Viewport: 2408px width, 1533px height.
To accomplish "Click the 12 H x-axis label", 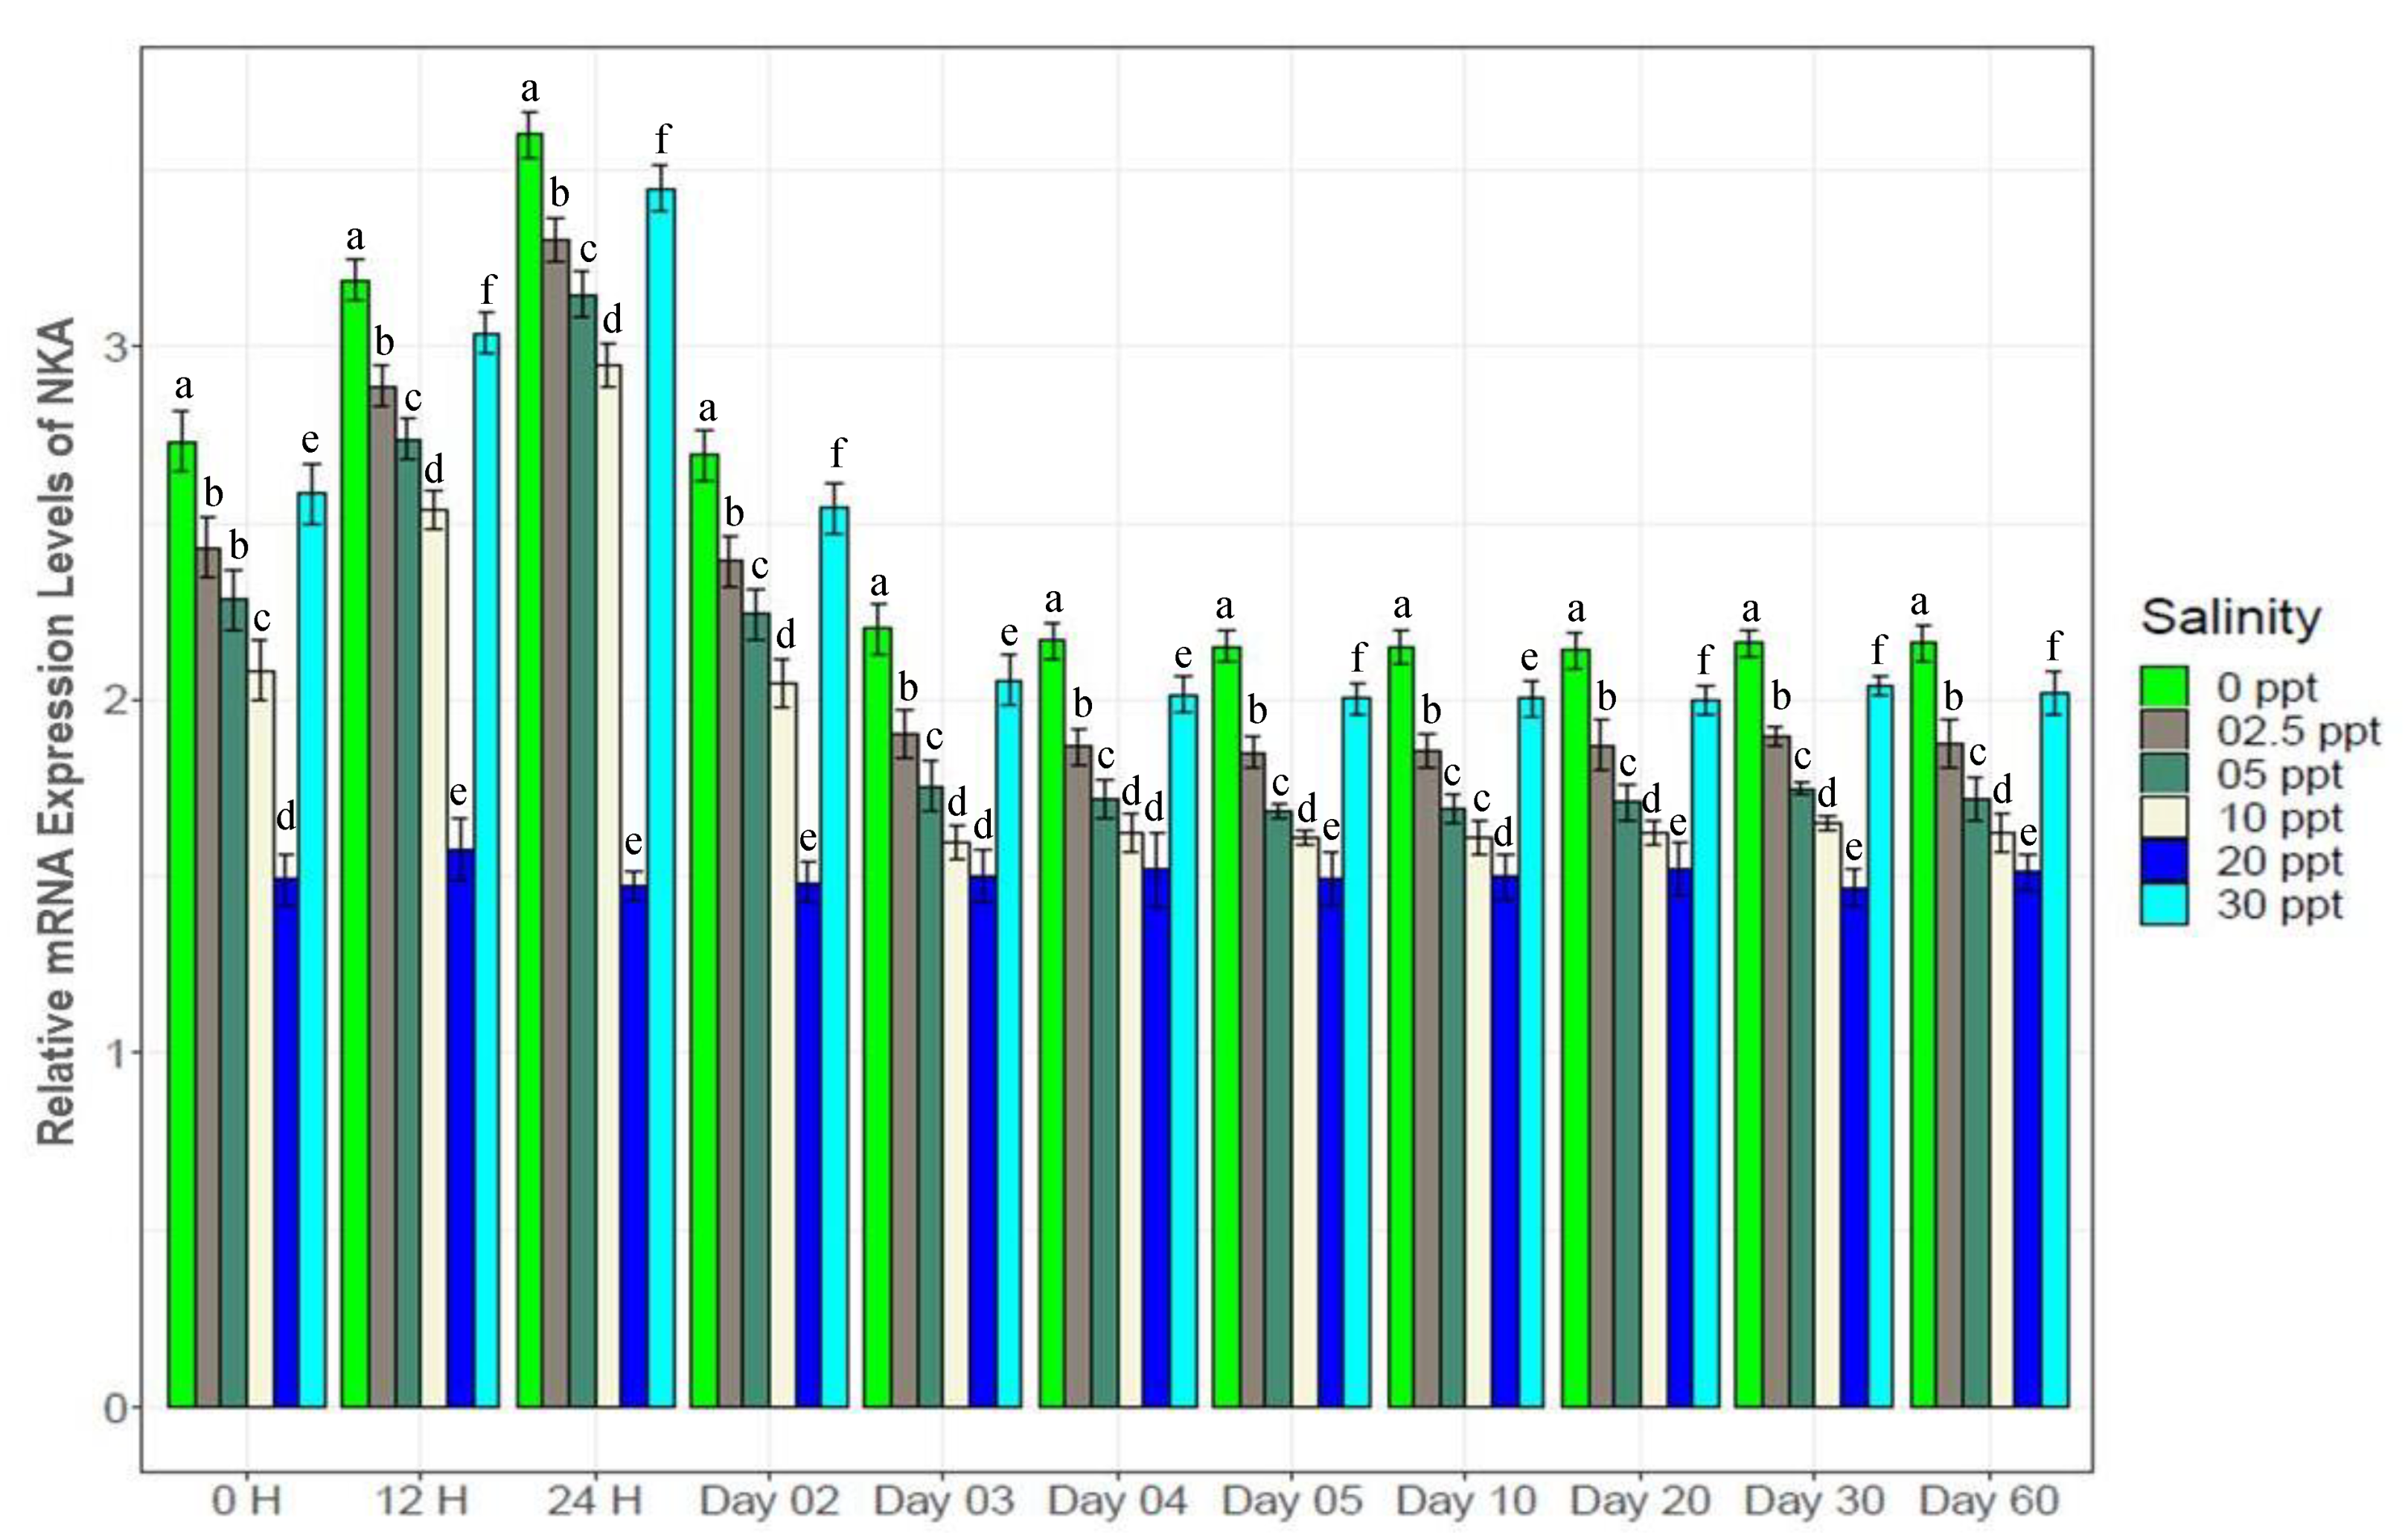I will (x=421, y=1501).
